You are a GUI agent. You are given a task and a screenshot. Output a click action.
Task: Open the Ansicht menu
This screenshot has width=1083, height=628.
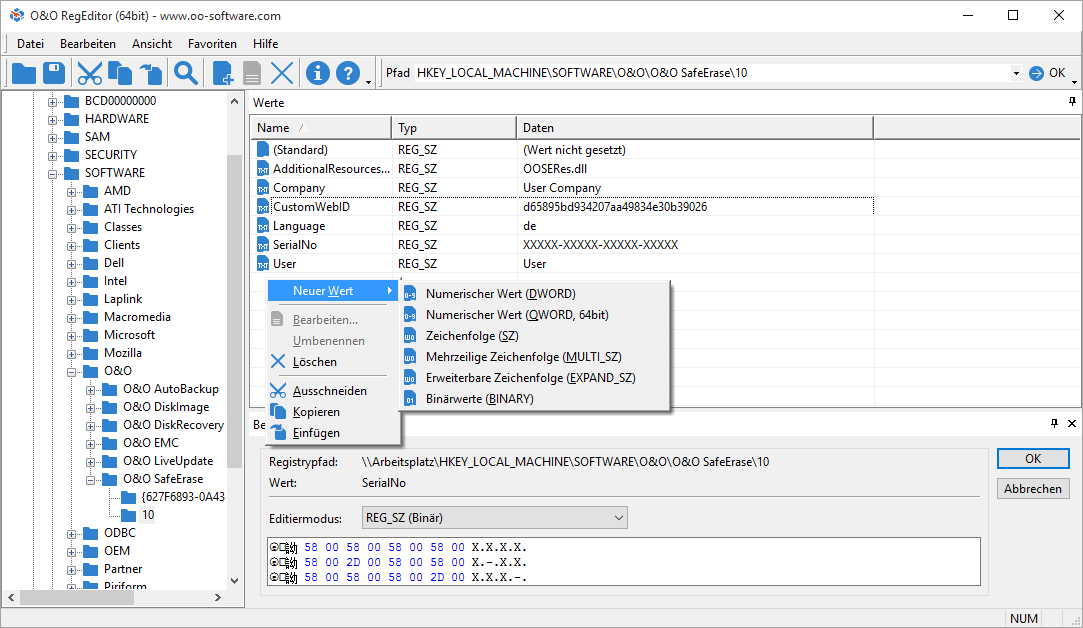[x=152, y=44]
